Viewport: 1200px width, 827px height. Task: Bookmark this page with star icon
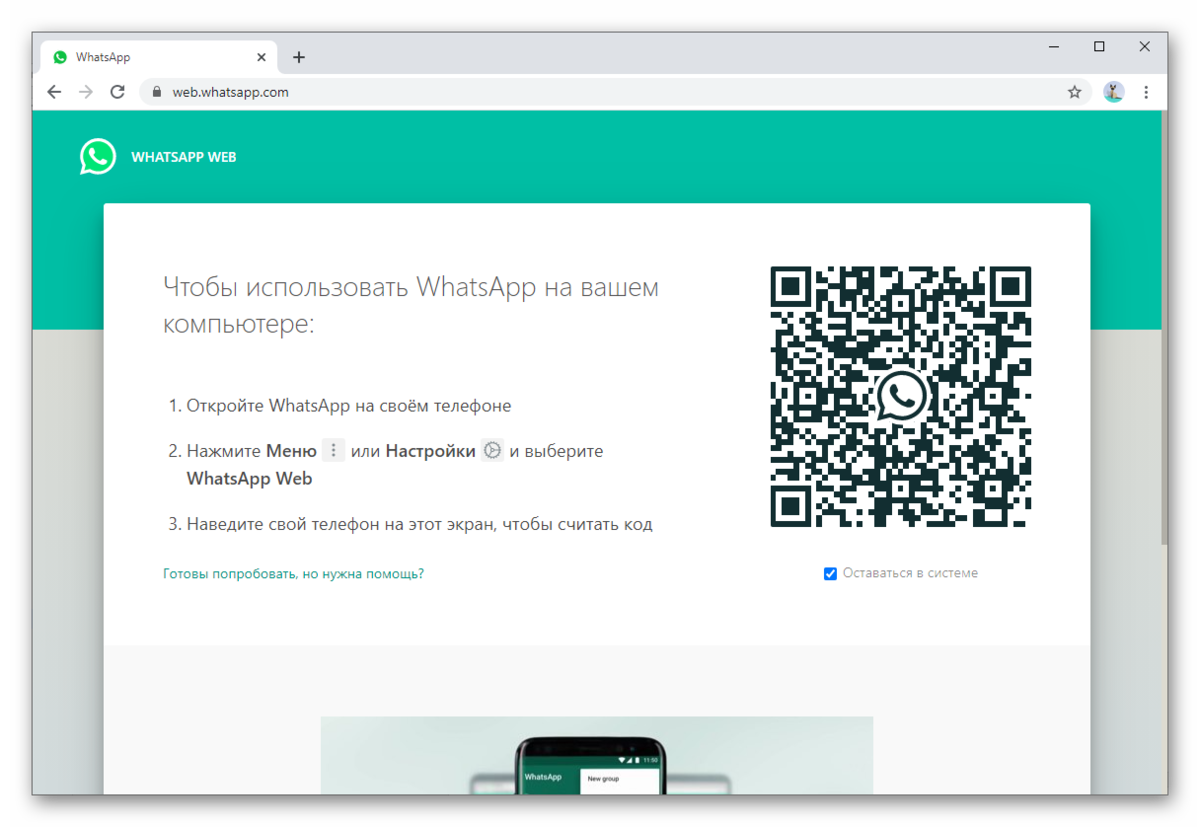click(x=1075, y=92)
